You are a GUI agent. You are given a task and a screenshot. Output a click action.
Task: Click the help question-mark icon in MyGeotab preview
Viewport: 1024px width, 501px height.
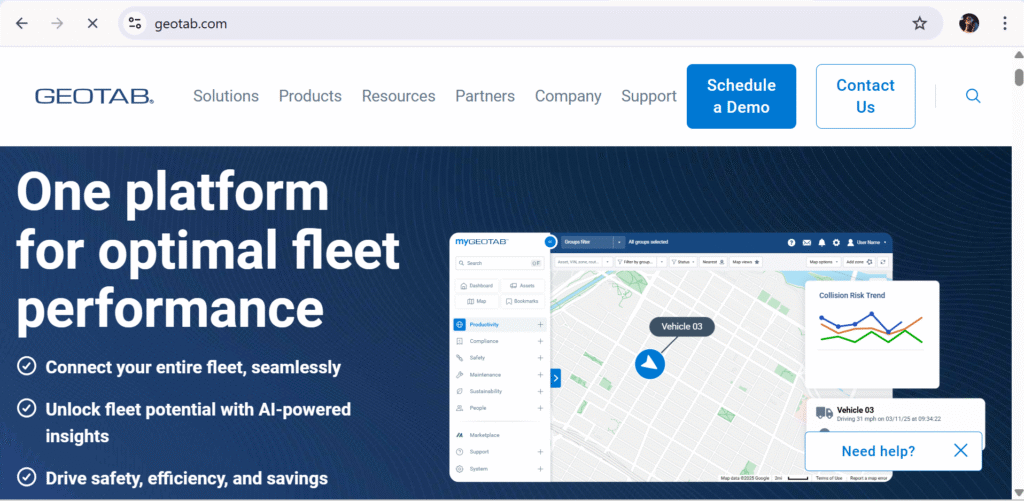point(792,242)
